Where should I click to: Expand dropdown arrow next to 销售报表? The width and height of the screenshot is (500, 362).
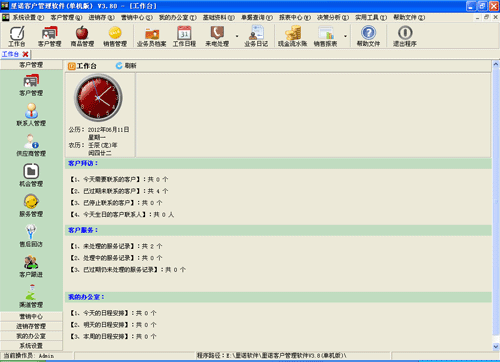[345, 36]
